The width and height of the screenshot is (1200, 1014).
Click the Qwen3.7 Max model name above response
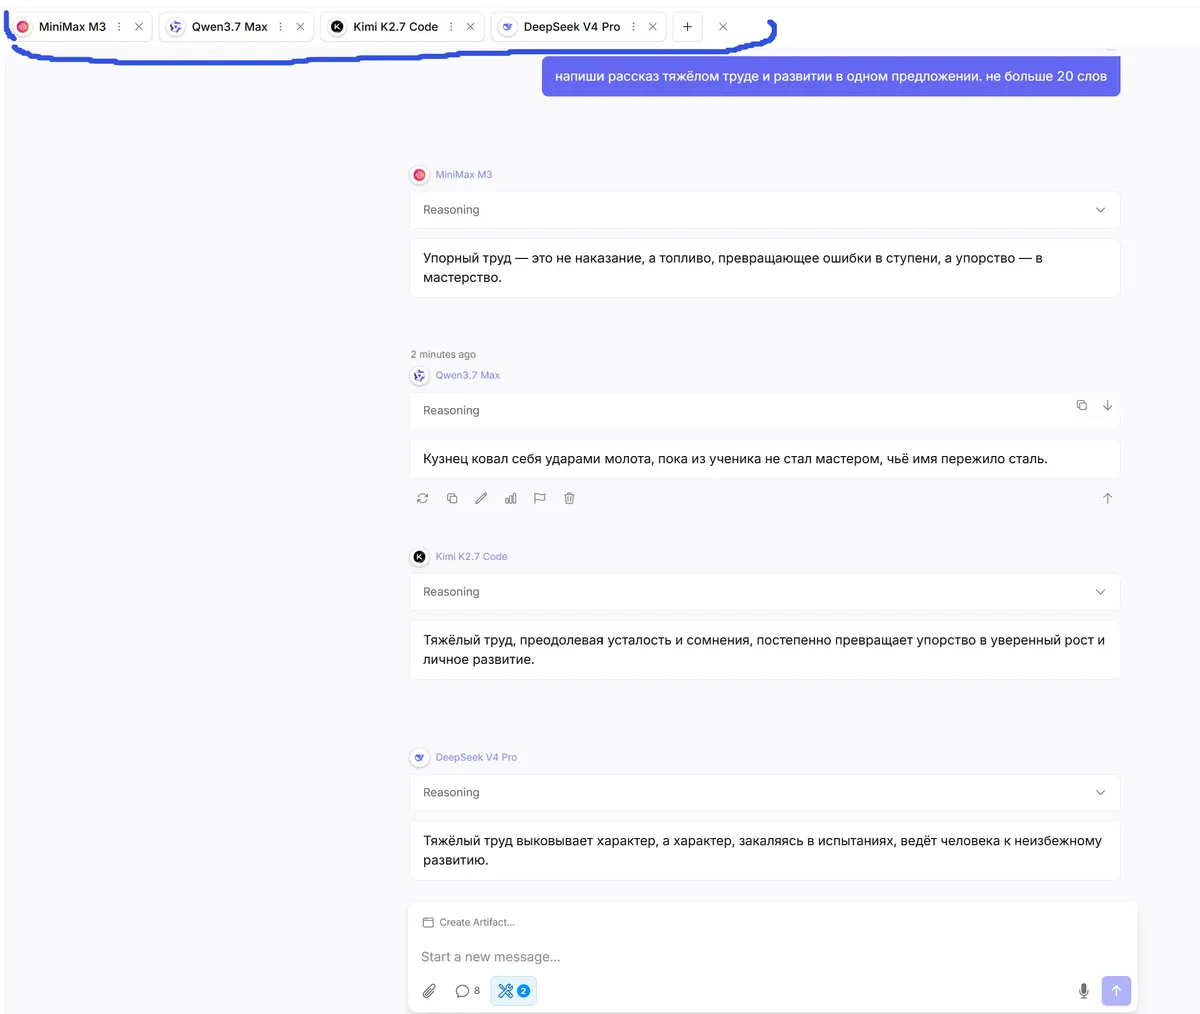(x=467, y=376)
